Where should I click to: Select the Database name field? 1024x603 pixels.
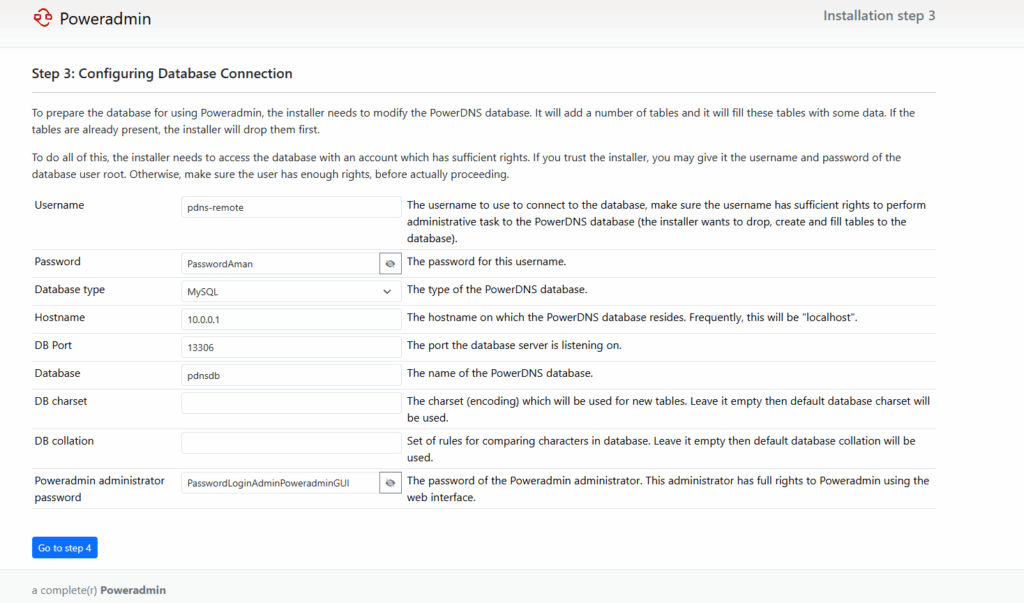click(291, 375)
